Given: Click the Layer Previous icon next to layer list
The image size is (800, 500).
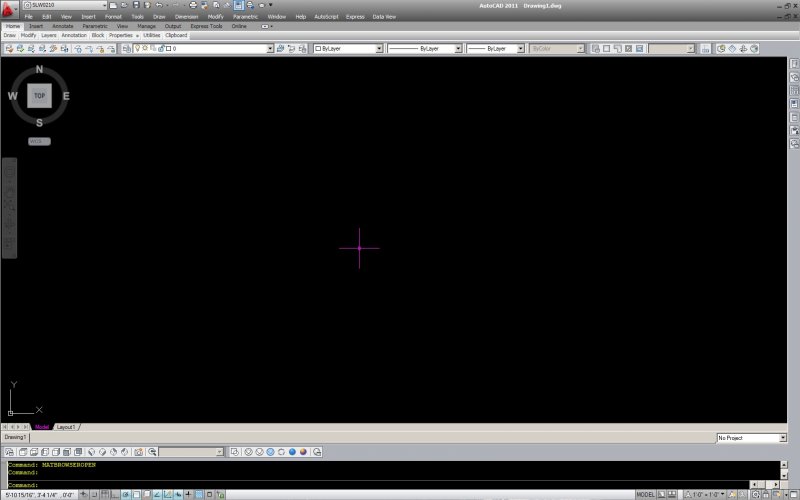Looking at the screenshot, I should coord(291,48).
